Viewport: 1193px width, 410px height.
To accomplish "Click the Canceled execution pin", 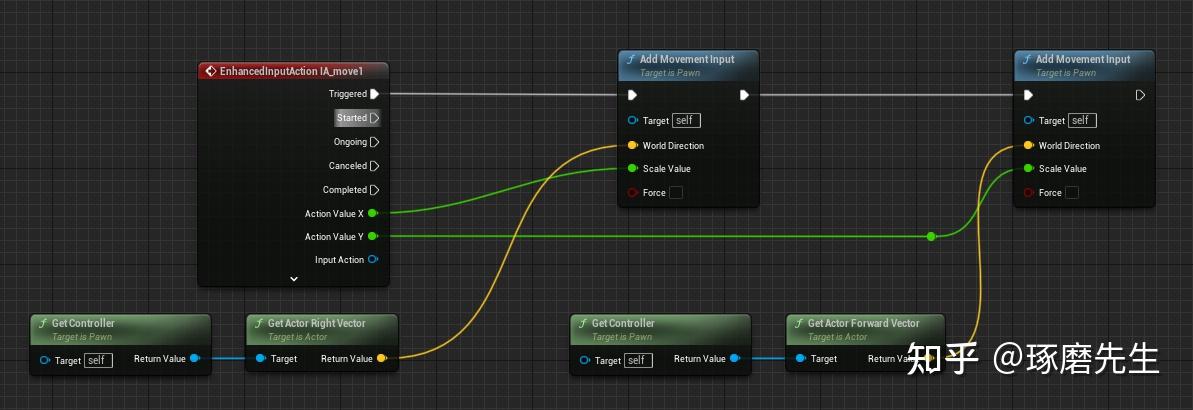I will coord(374,166).
